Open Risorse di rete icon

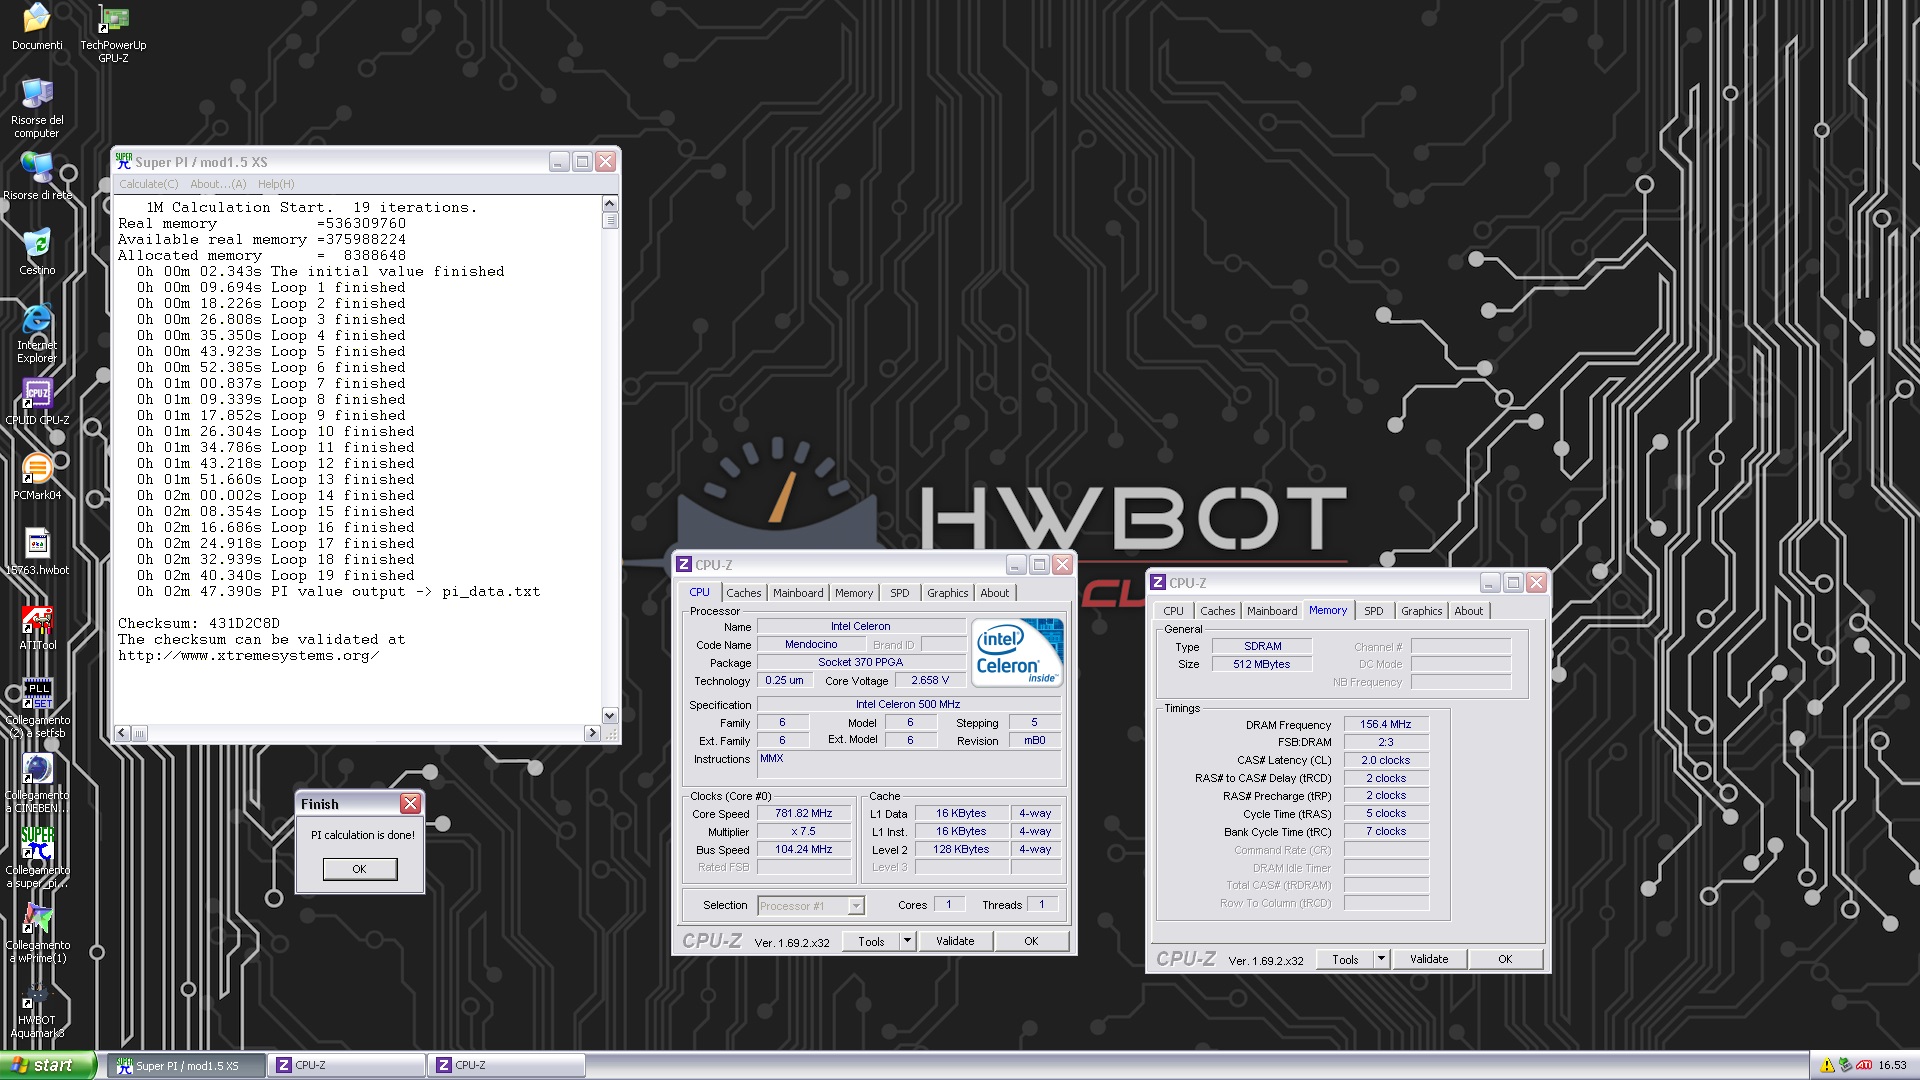[x=37, y=176]
